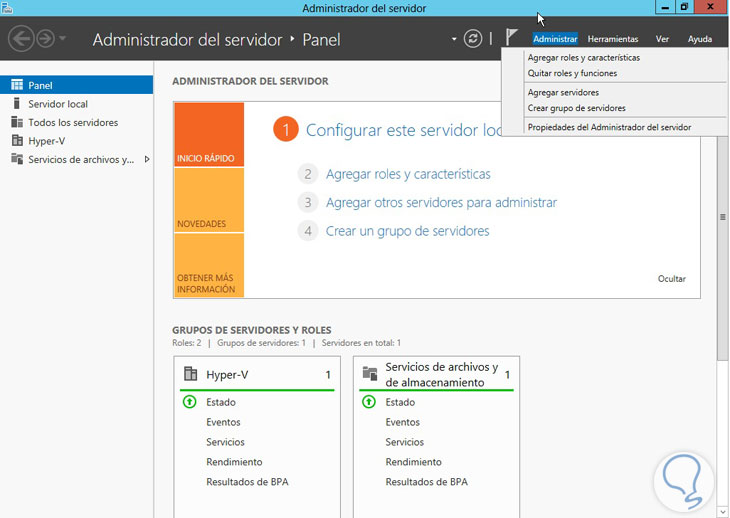Minimize the Administrador del servidor window
The width and height of the screenshot is (730, 518).
[x=665, y=7]
